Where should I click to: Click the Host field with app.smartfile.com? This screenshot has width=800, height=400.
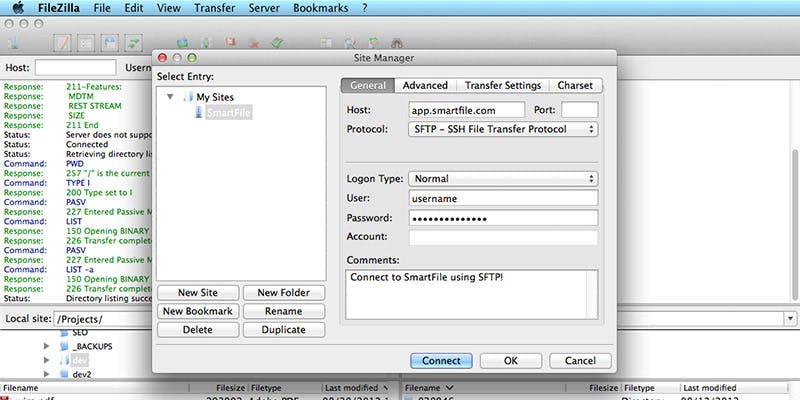click(466, 110)
